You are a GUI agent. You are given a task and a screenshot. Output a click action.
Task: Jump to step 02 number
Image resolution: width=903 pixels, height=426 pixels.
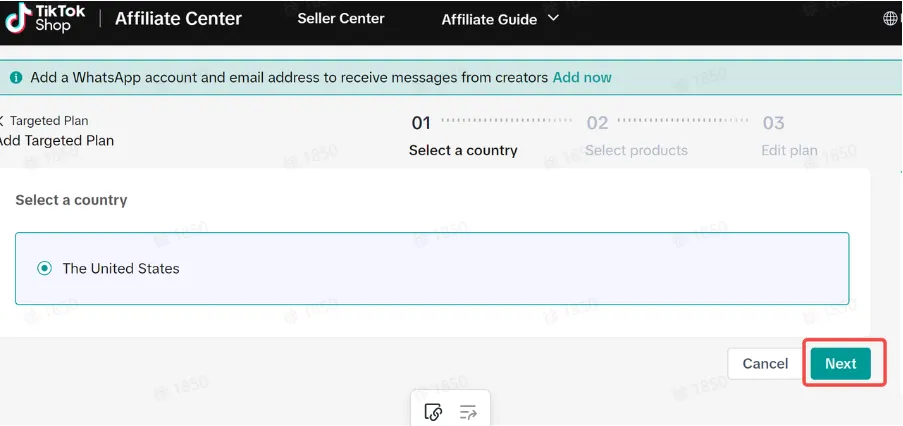[x=597, y=123]
